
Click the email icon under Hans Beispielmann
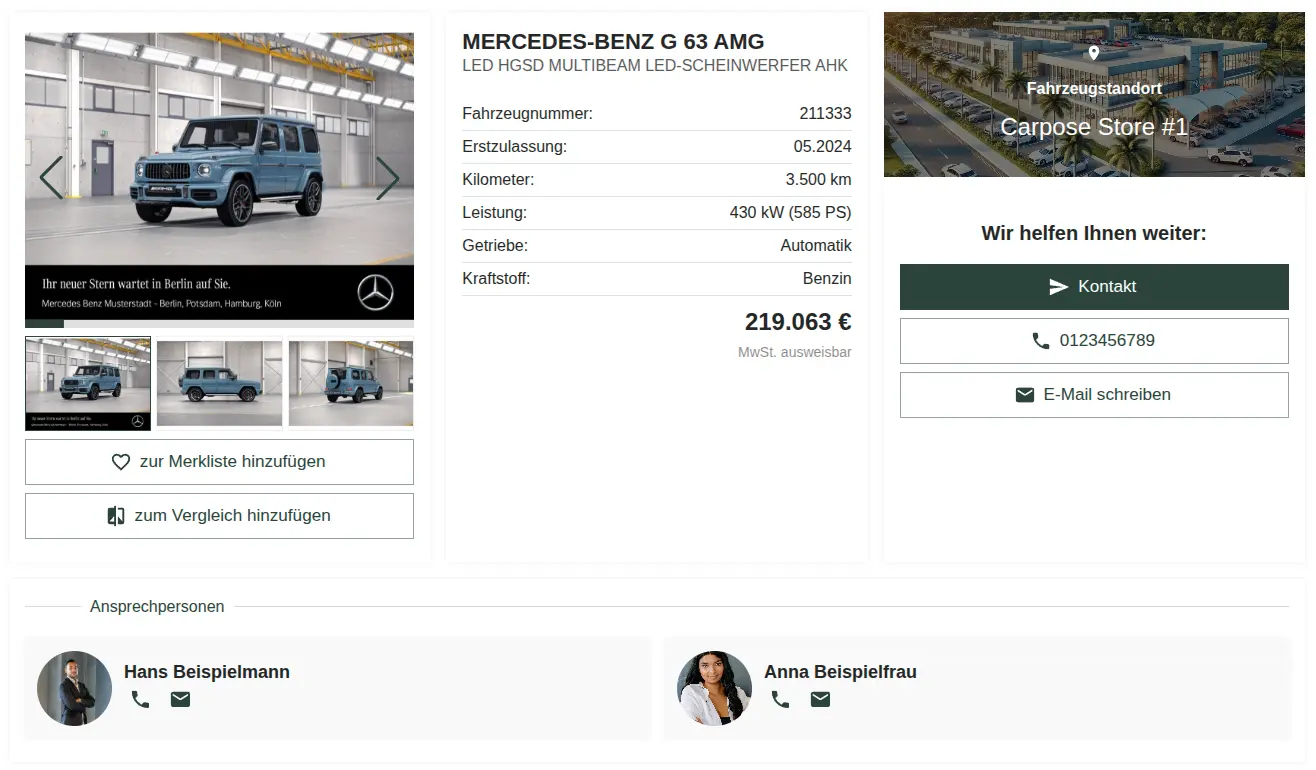(x=180, y=699)
